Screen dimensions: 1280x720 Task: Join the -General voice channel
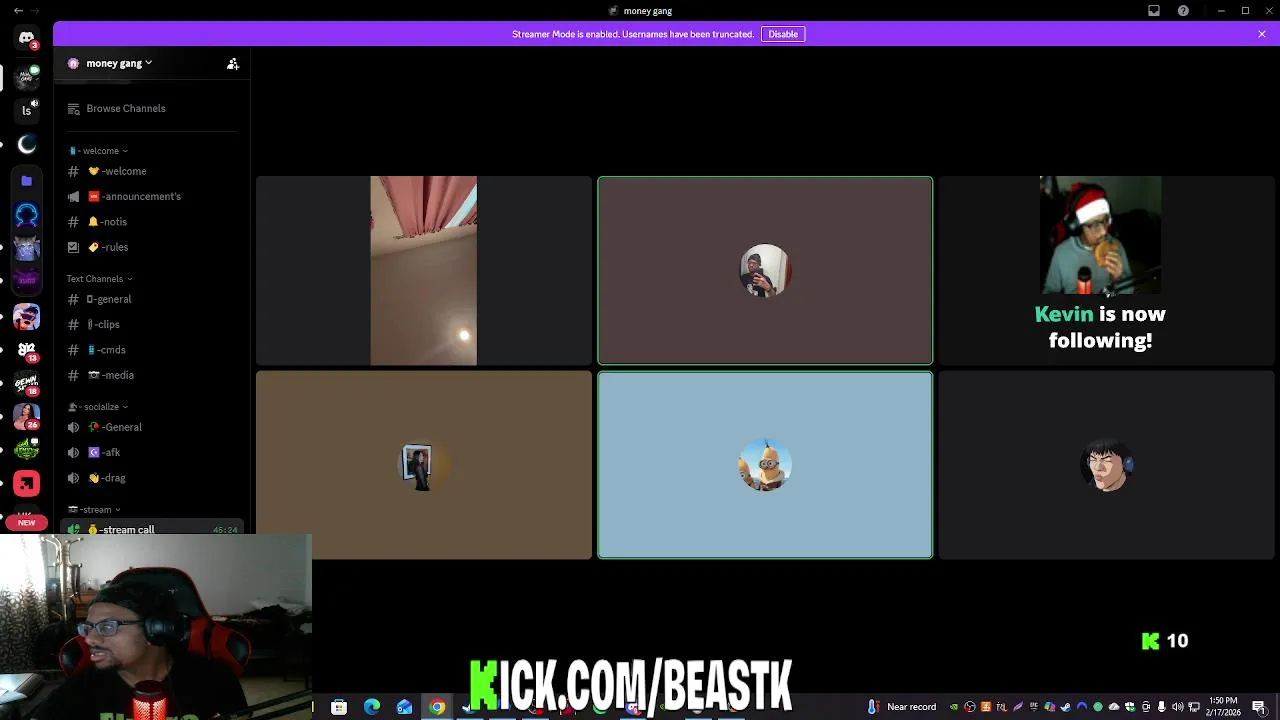[150, 427]
